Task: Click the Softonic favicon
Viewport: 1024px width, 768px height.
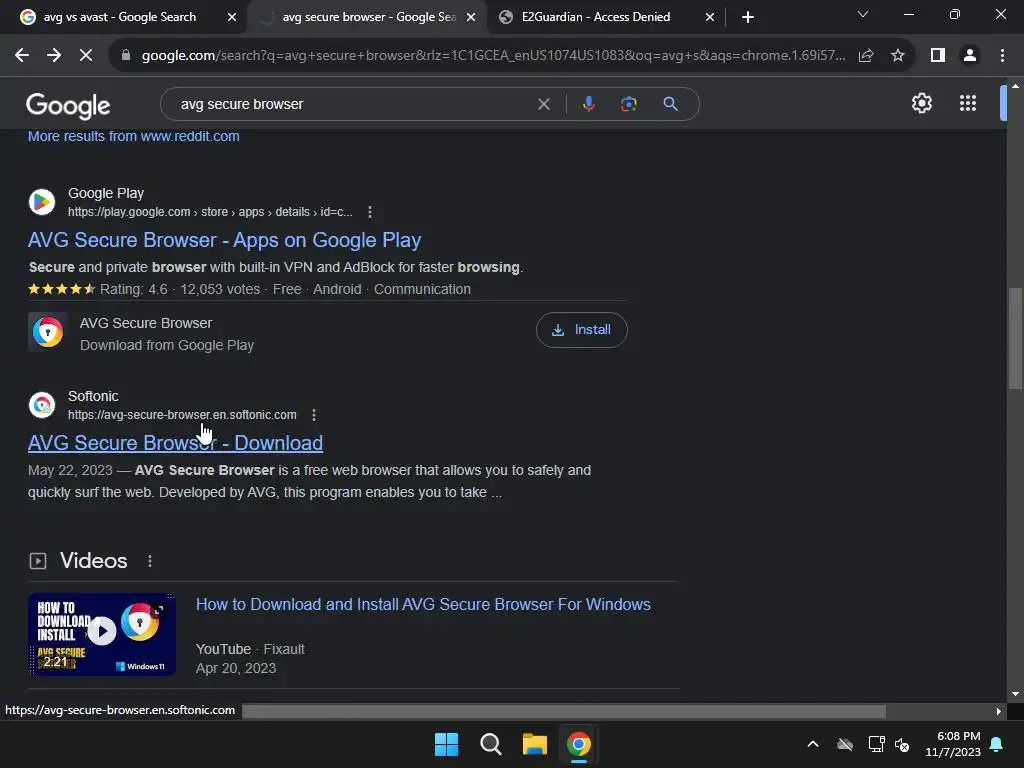Action: [42, 405]
